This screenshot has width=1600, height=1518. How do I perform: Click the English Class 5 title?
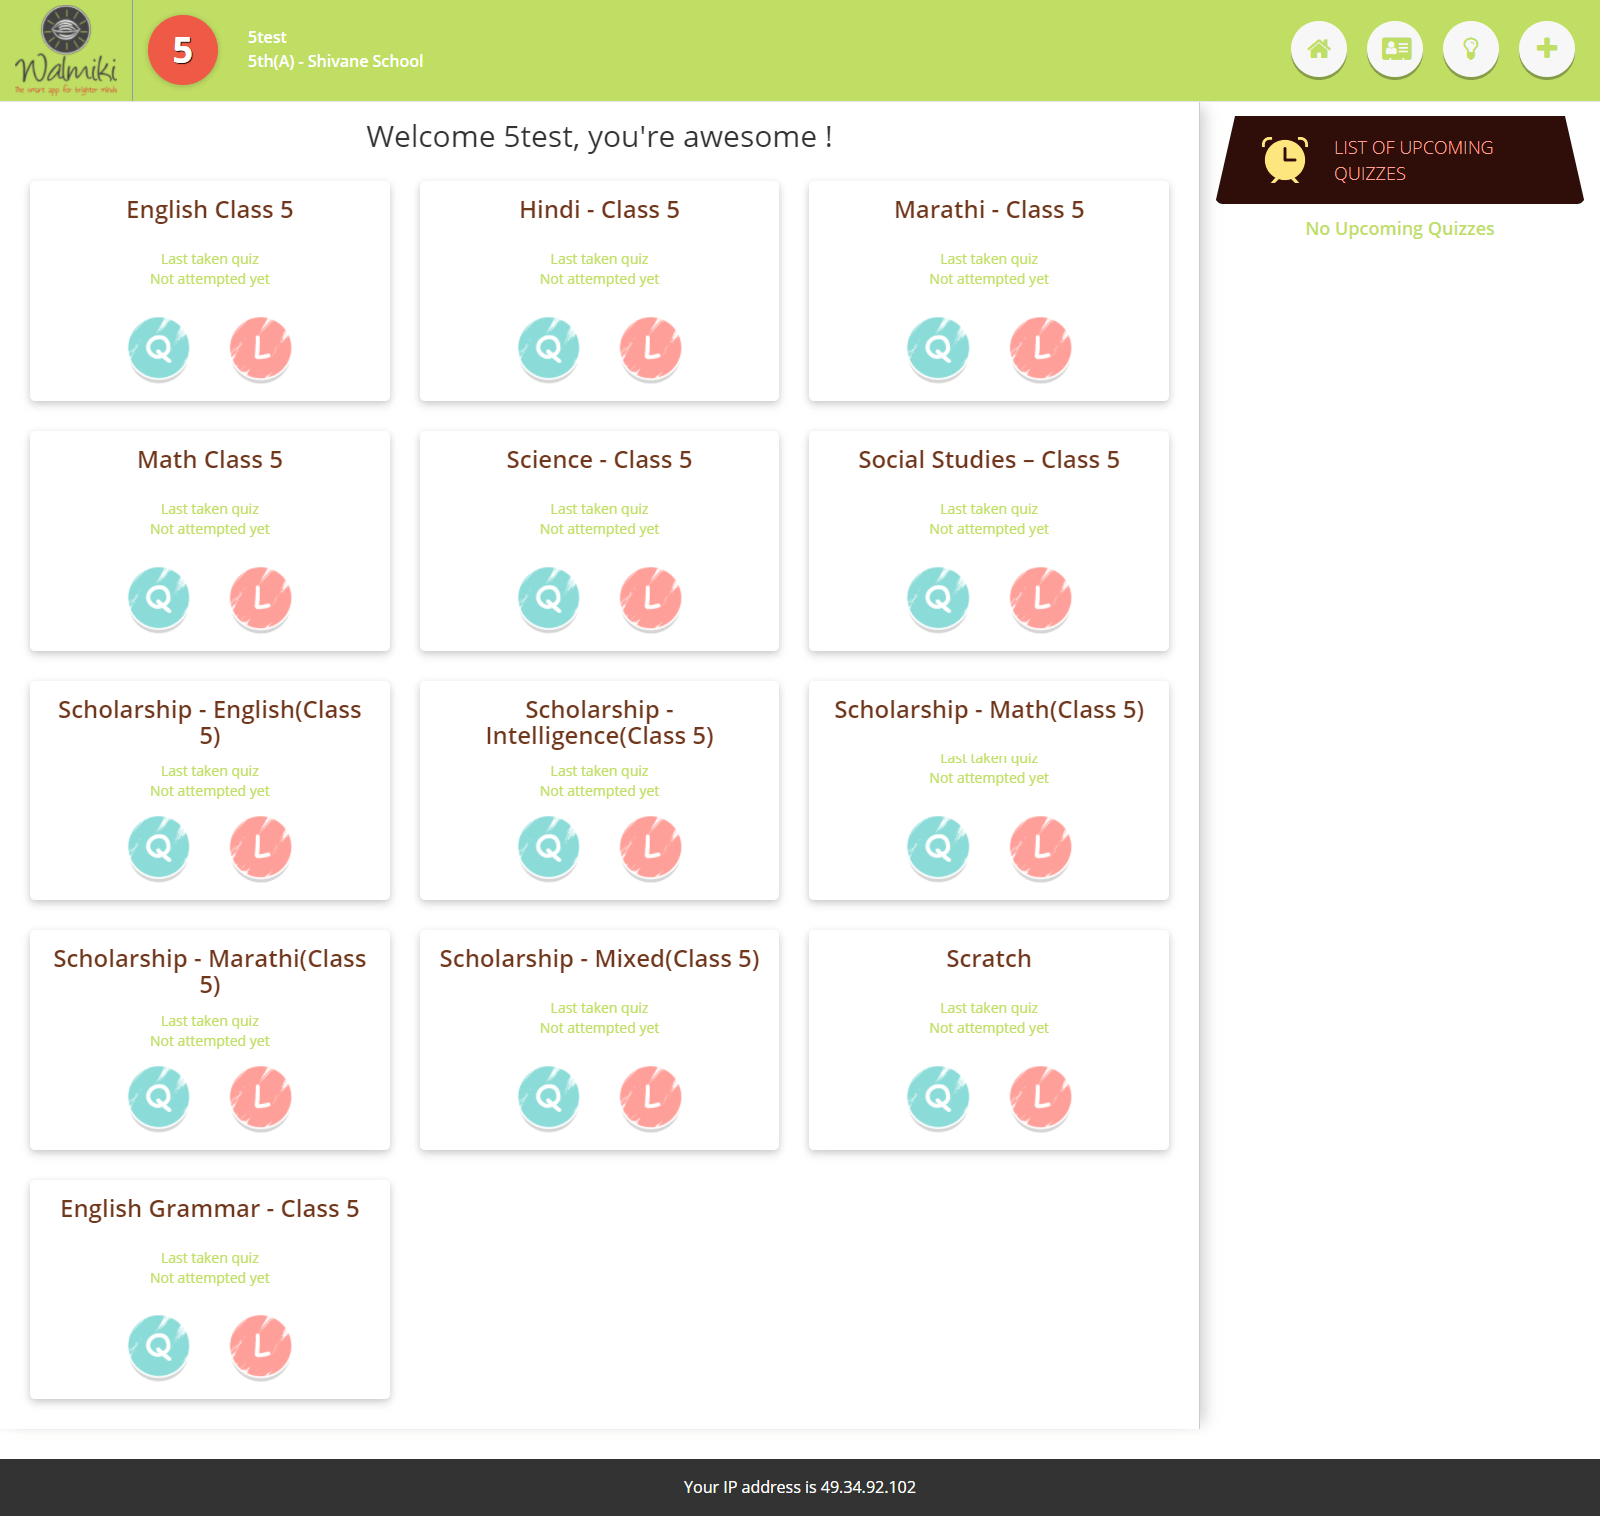pos(210,210)
